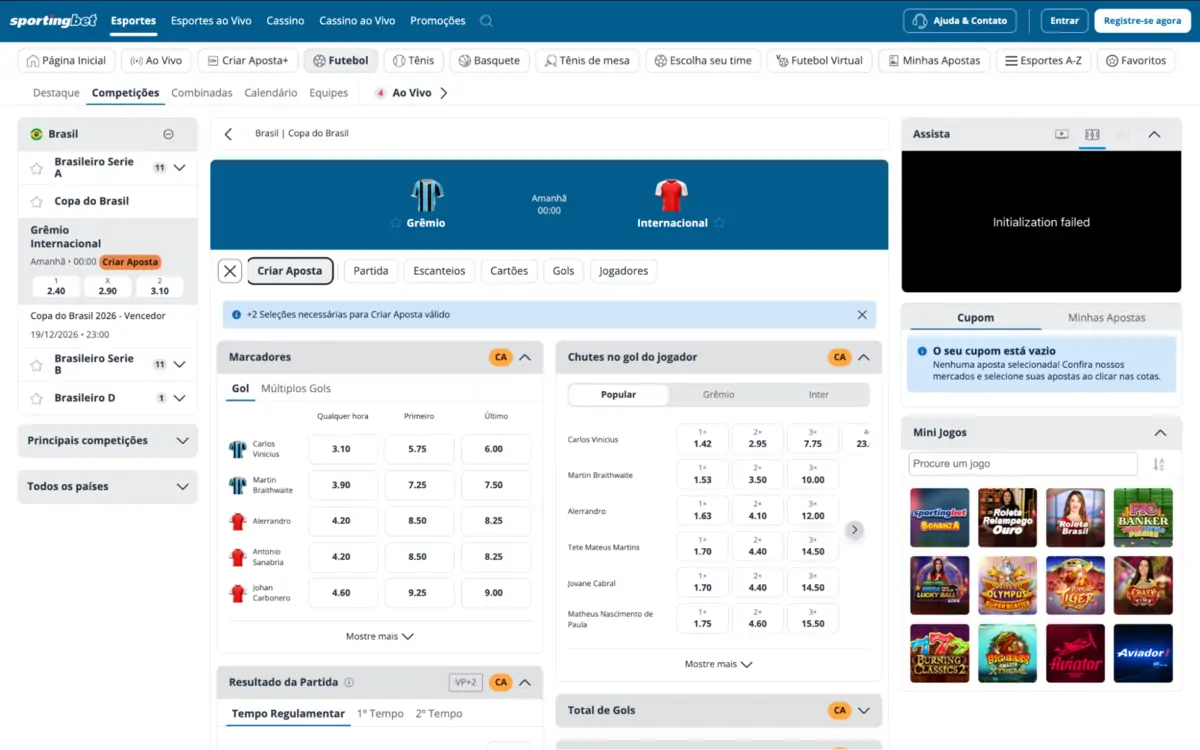Click the Sportingbet logo
The image size is (1200, 750).
(x=52, y=20)
